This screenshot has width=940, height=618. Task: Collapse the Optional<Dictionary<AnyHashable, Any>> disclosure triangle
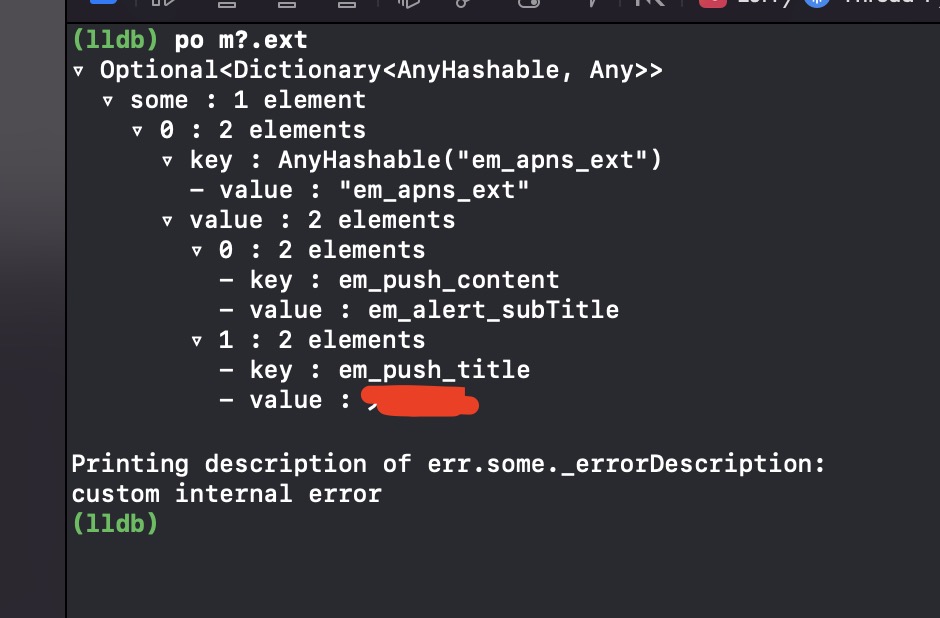coord(78,71)
